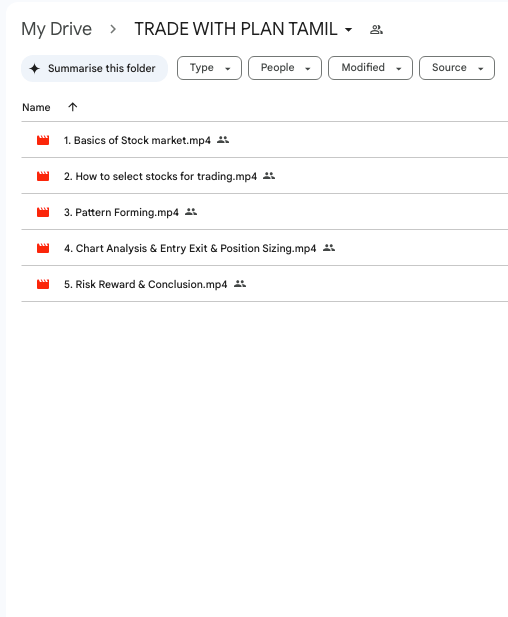Click the video icon for Basics of Stock market
This screenshot has width=508, height=617.
tap(43, 140)
